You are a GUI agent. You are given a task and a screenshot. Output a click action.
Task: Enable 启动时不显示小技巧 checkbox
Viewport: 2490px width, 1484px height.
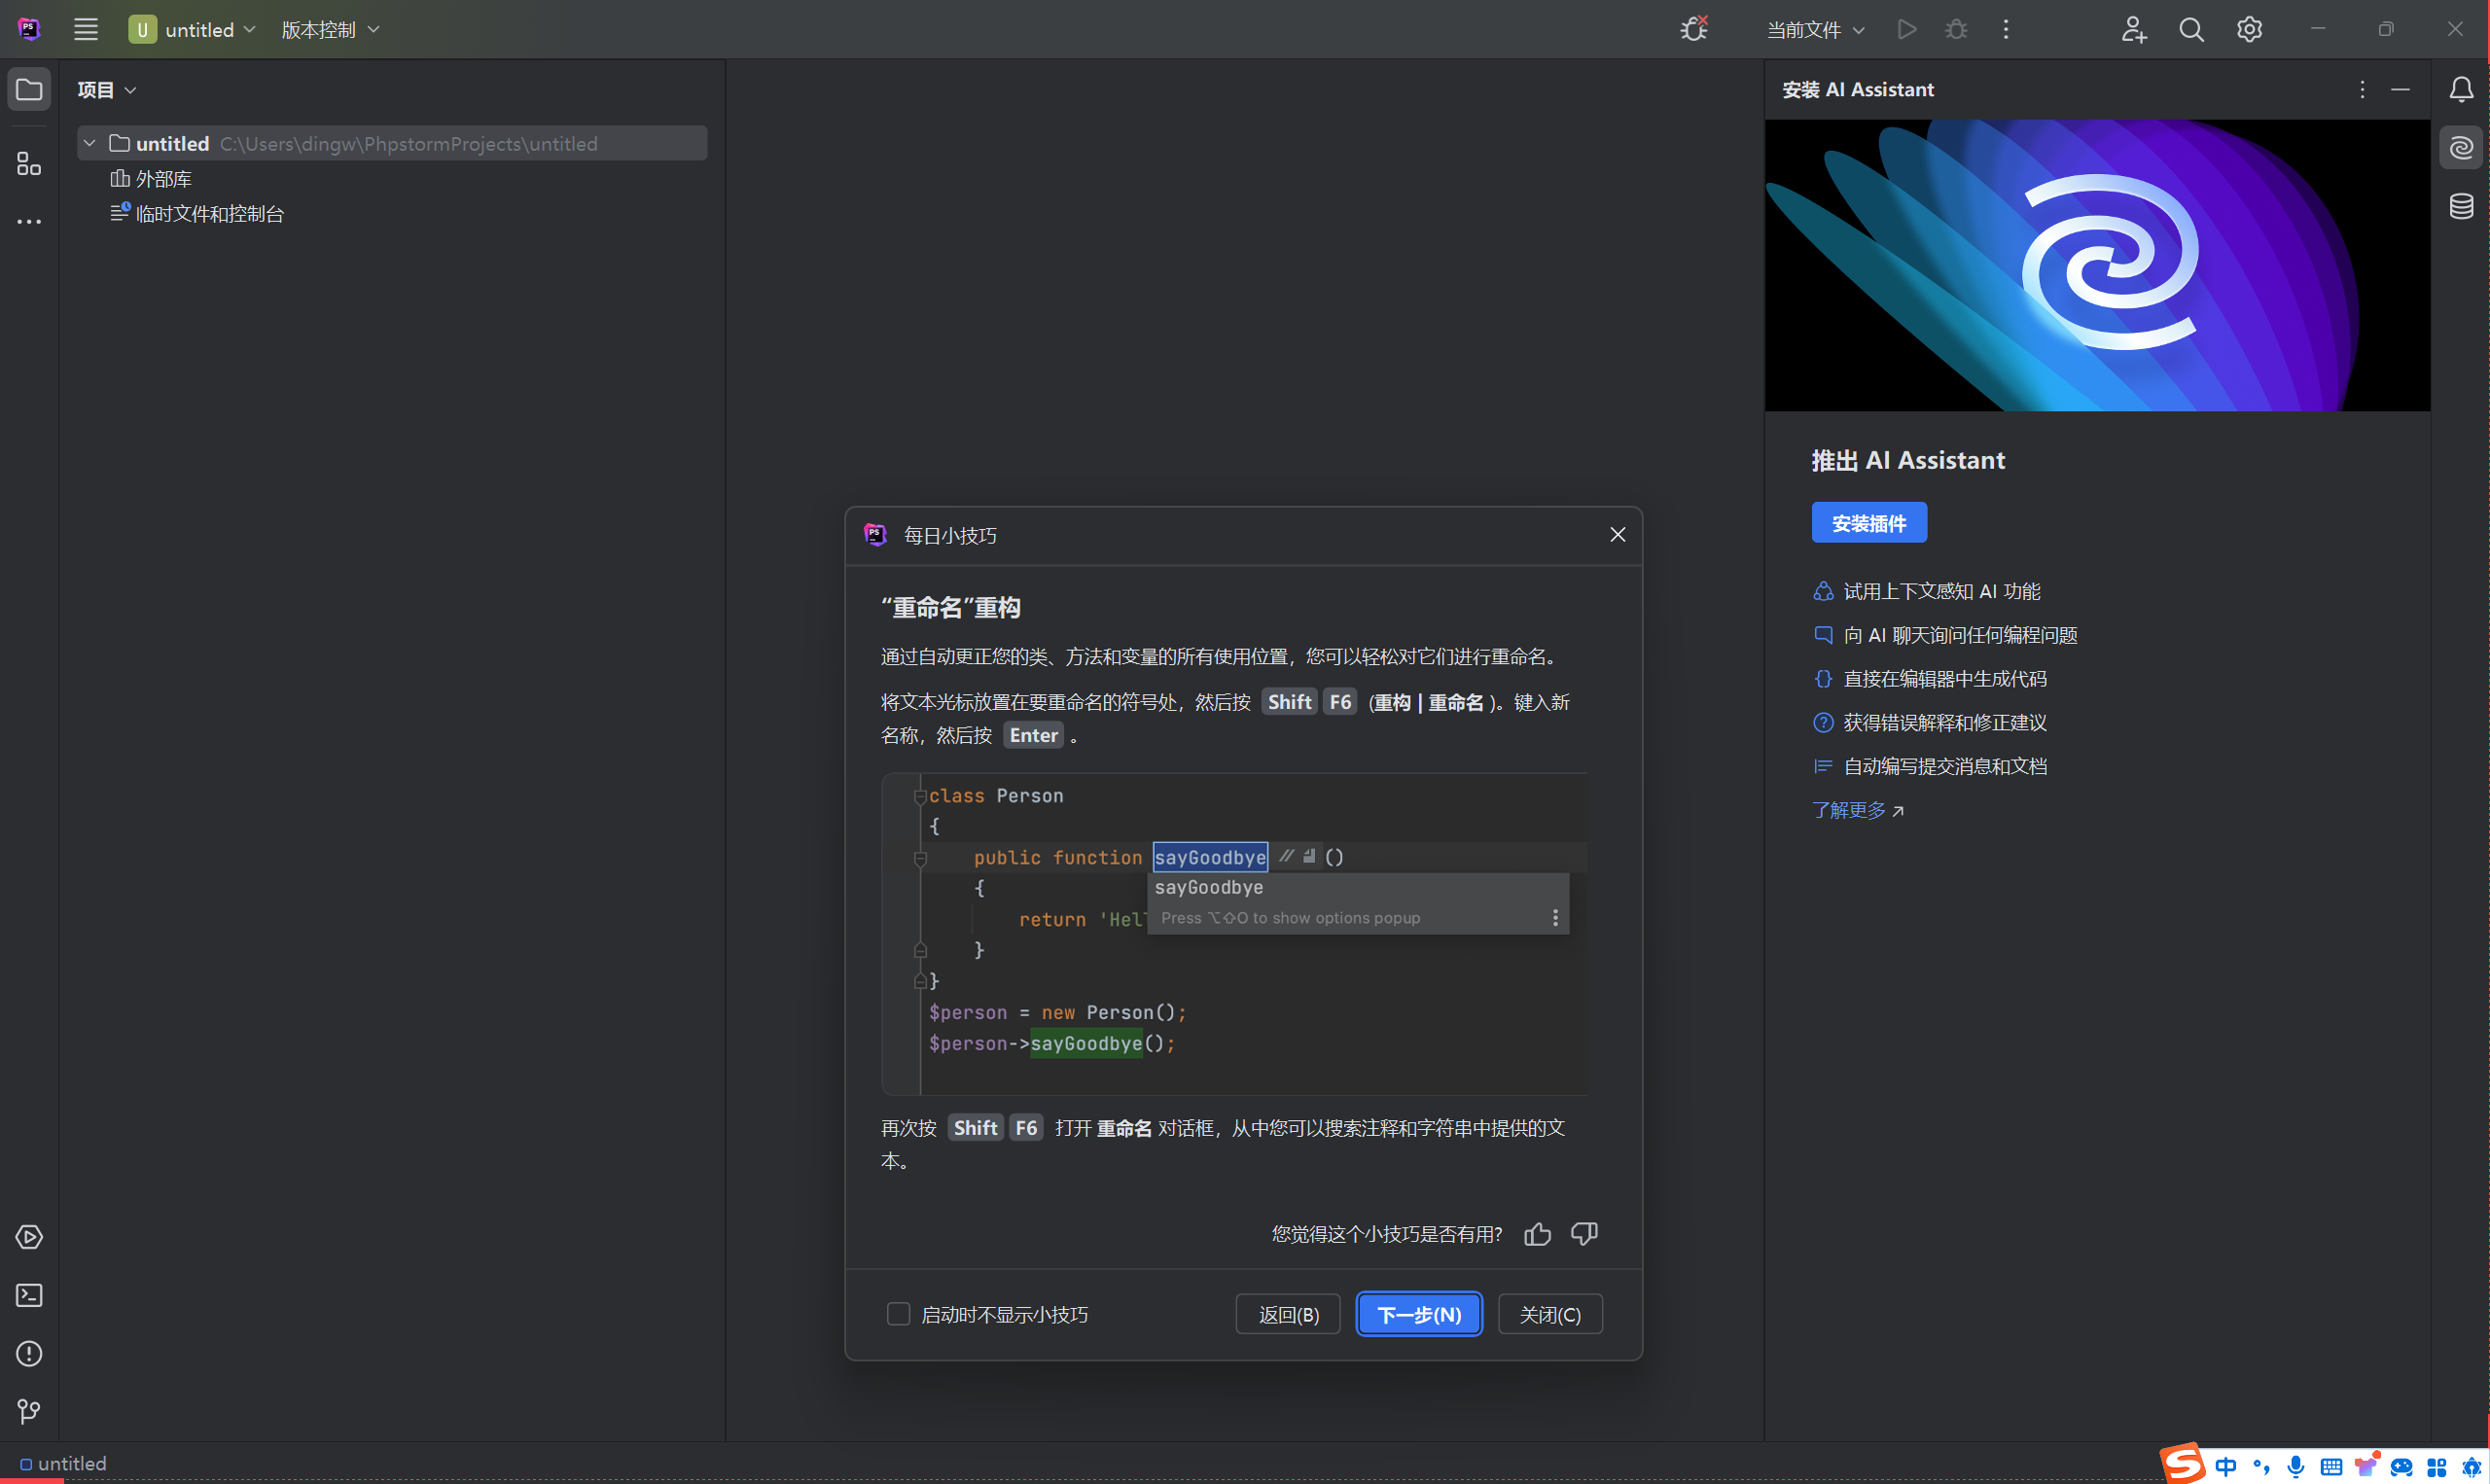tap(898, 1314)
